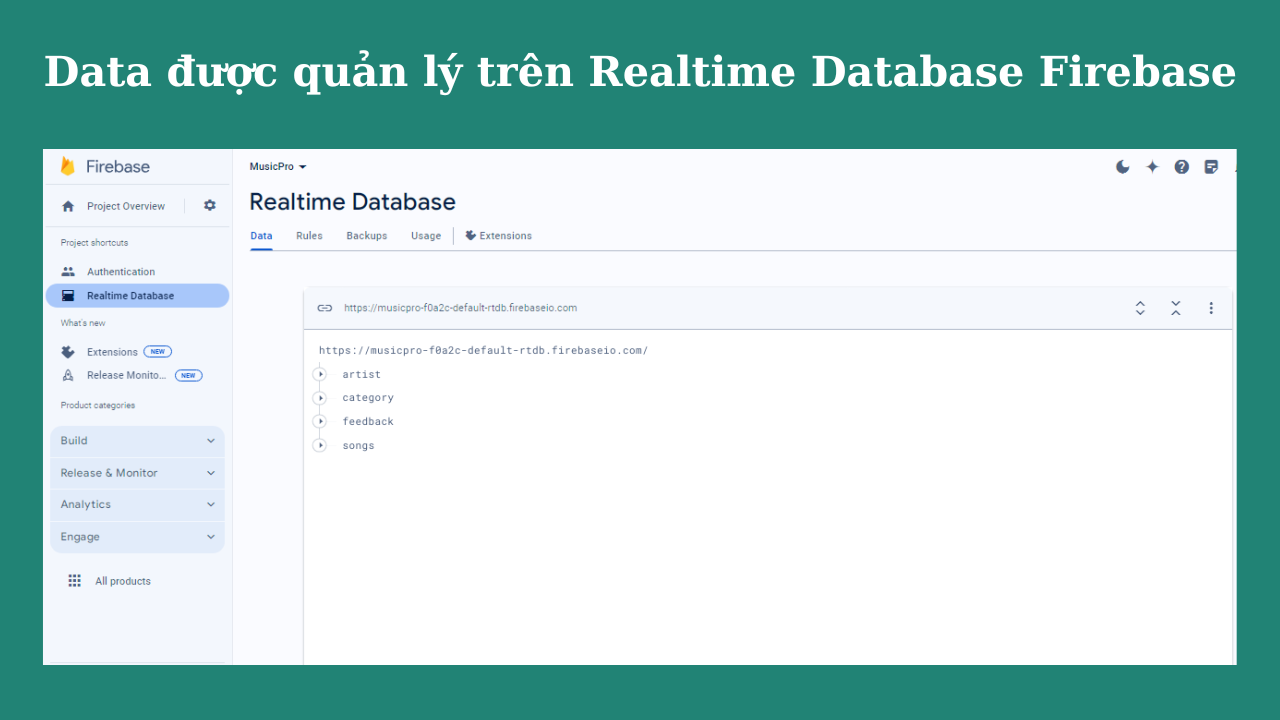Open Authentication in sidebar
This screenshot has width=1280, height=720.
click(x=121, y=272)
